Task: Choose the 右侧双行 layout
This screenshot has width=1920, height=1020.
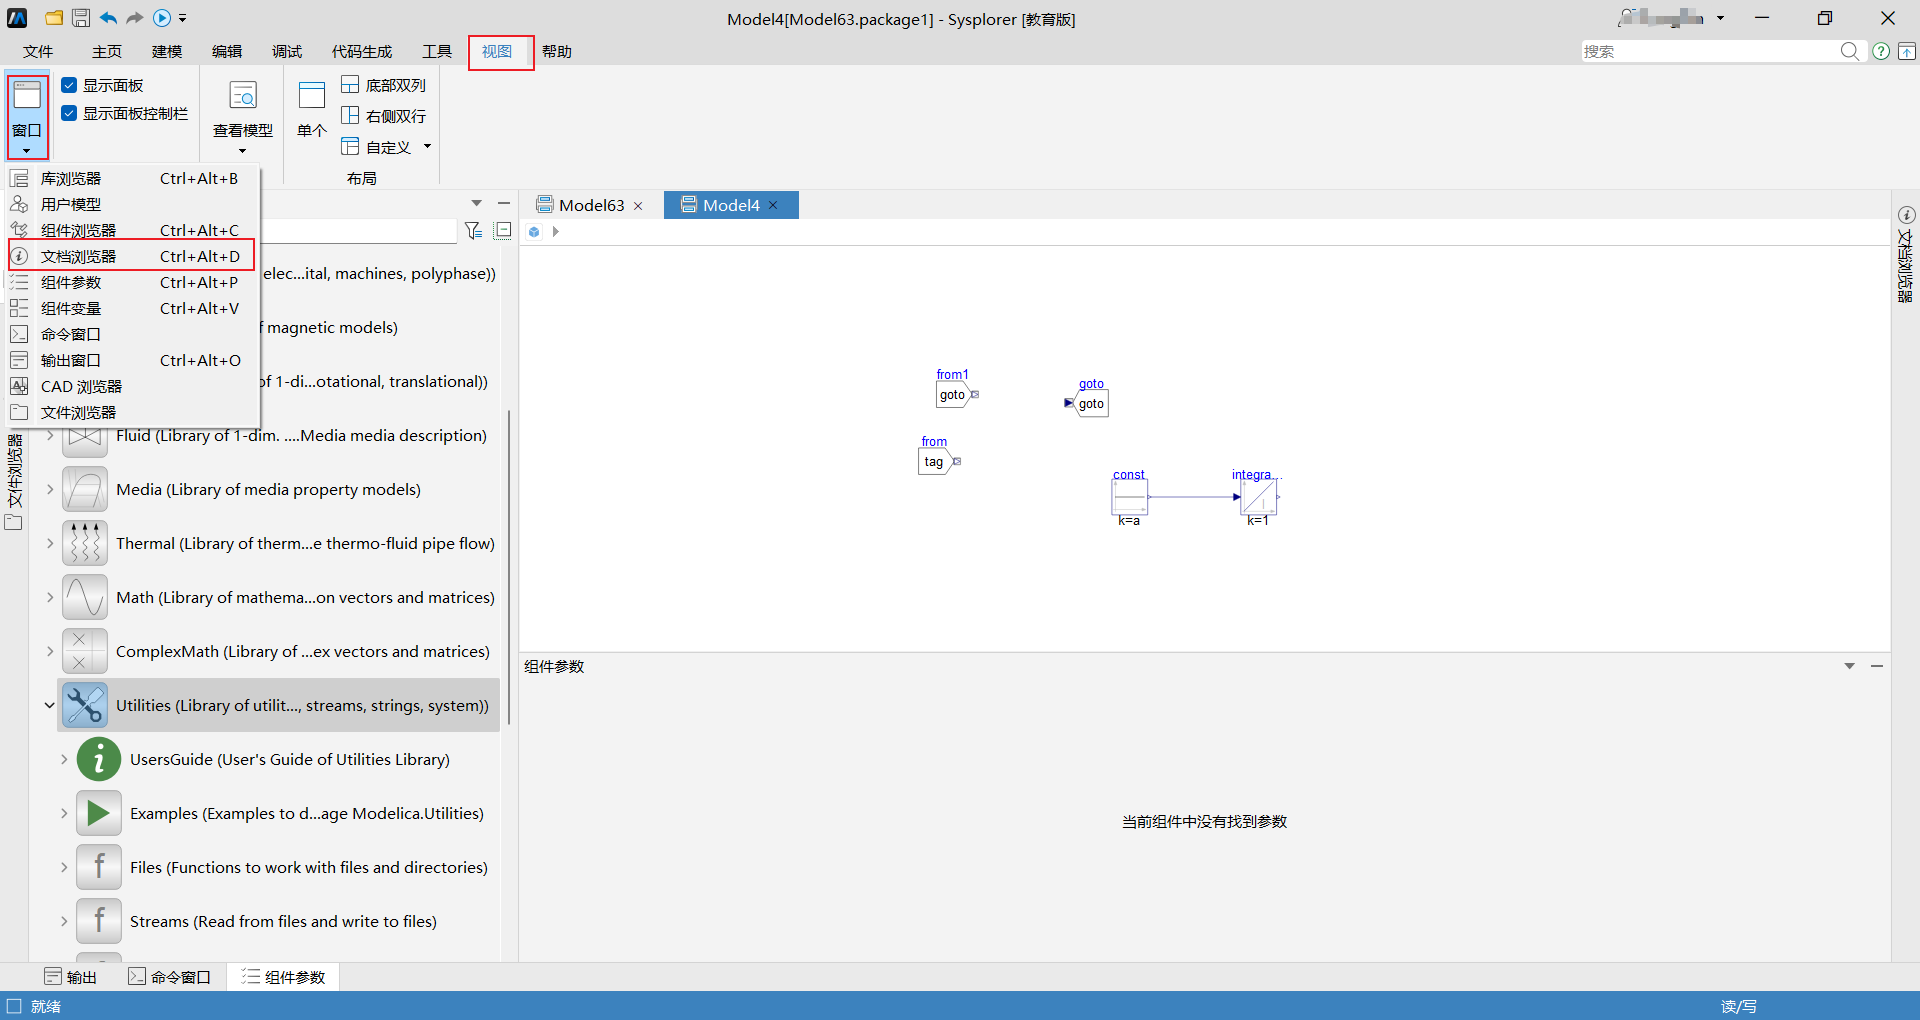Action: tap(384, 116)
